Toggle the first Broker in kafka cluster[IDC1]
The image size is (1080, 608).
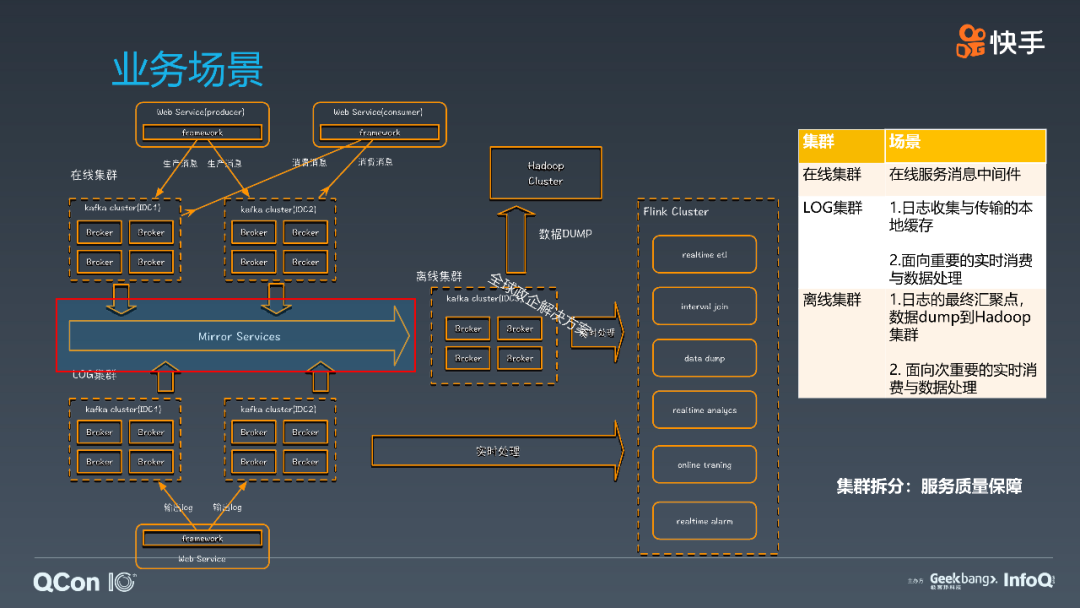98,231
